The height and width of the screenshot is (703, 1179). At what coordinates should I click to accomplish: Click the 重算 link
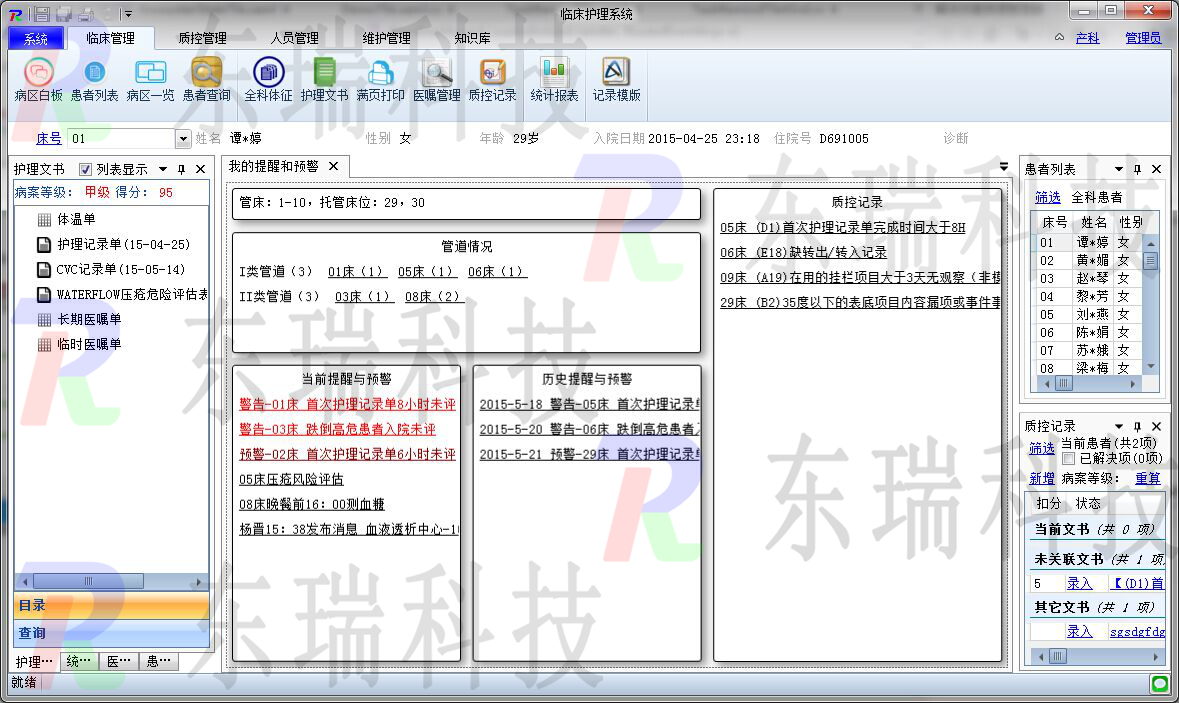pyautogui.click(x=1147, y=478)
